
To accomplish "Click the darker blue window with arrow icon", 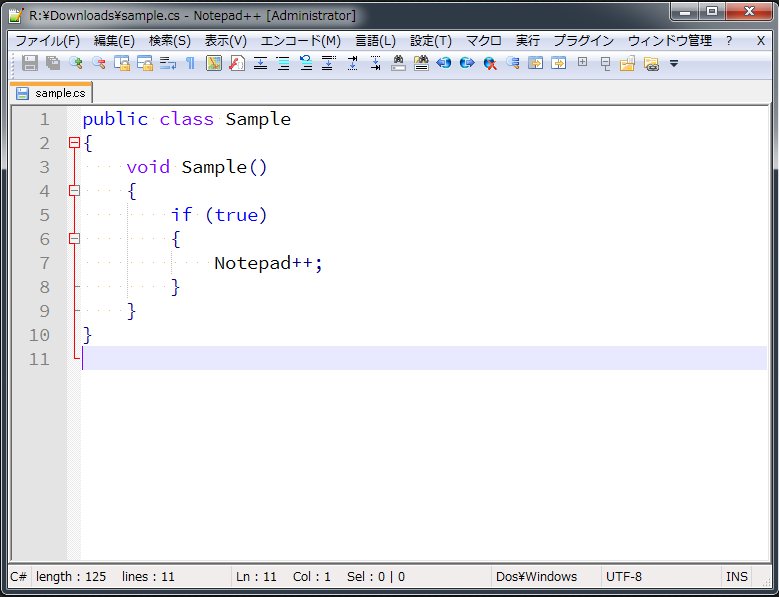I will click(536, 63).
